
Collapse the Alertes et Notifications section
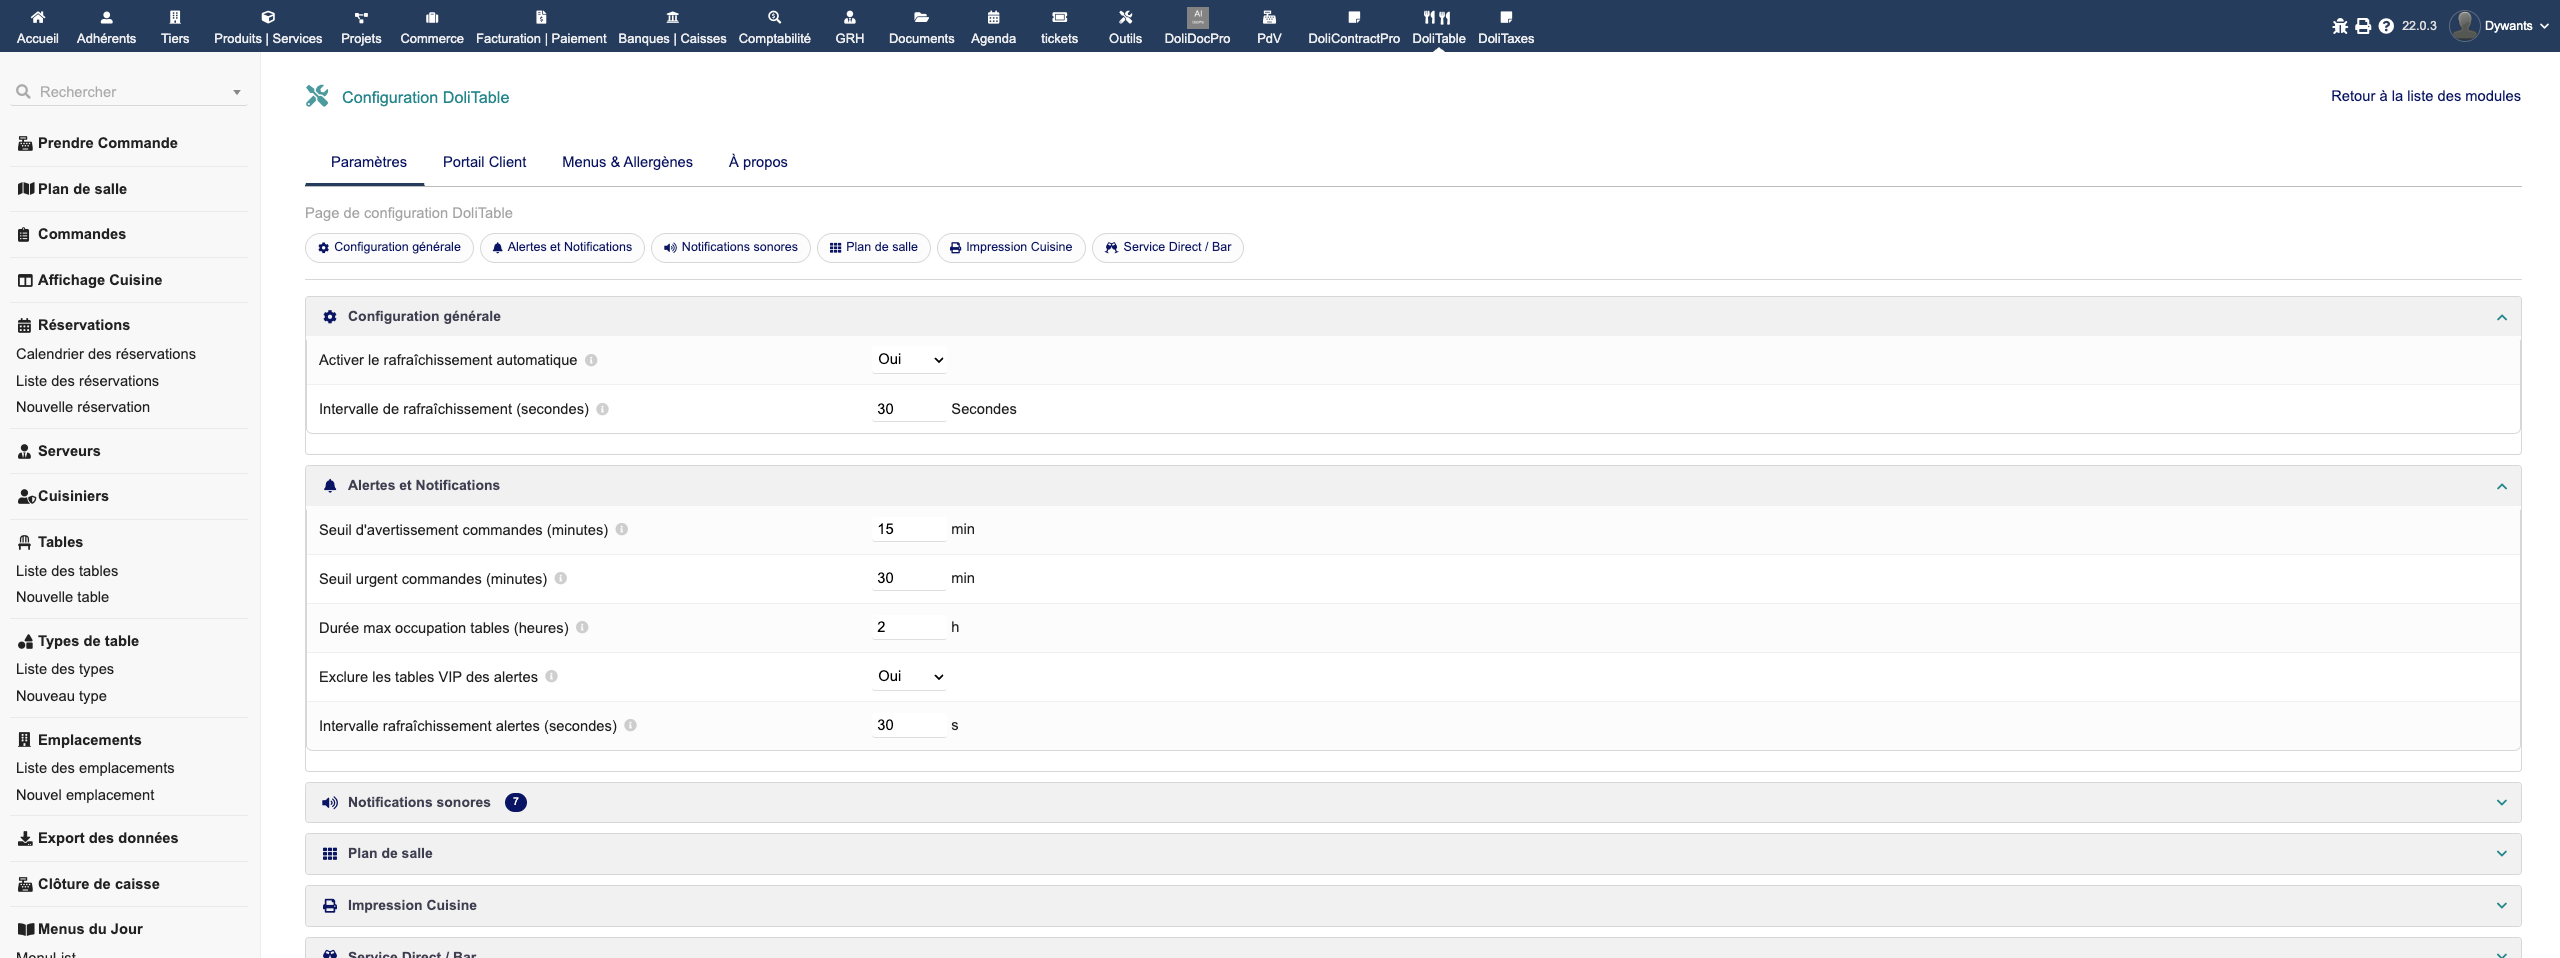tap(2501, 486)
